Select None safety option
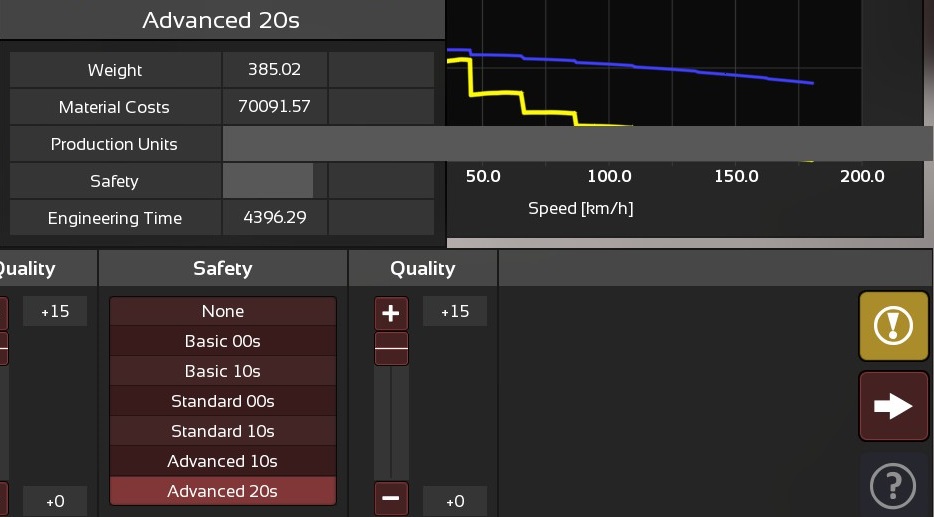934x517 pixels. tap(222, 311)
